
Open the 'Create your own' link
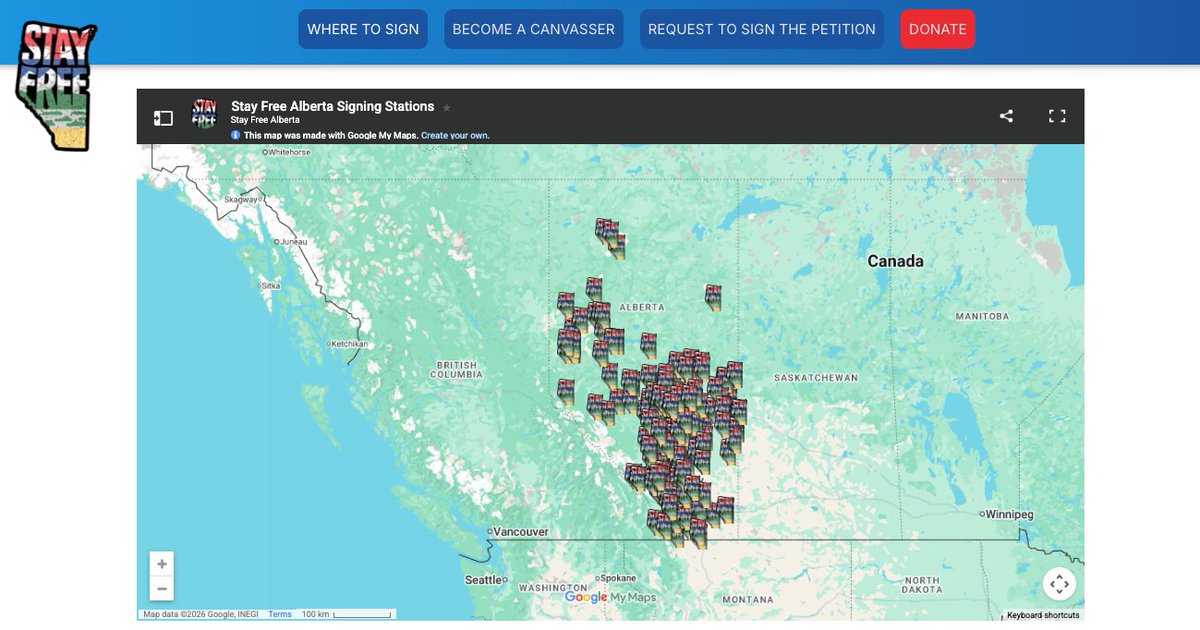tap(455, 135)
